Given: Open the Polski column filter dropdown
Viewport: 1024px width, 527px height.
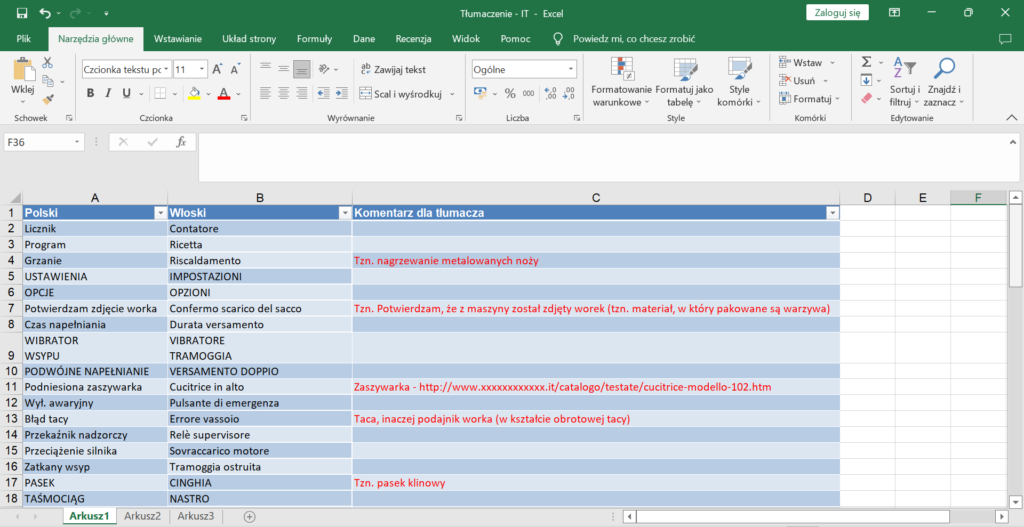Looking at the screenshot, I should 160,213.
